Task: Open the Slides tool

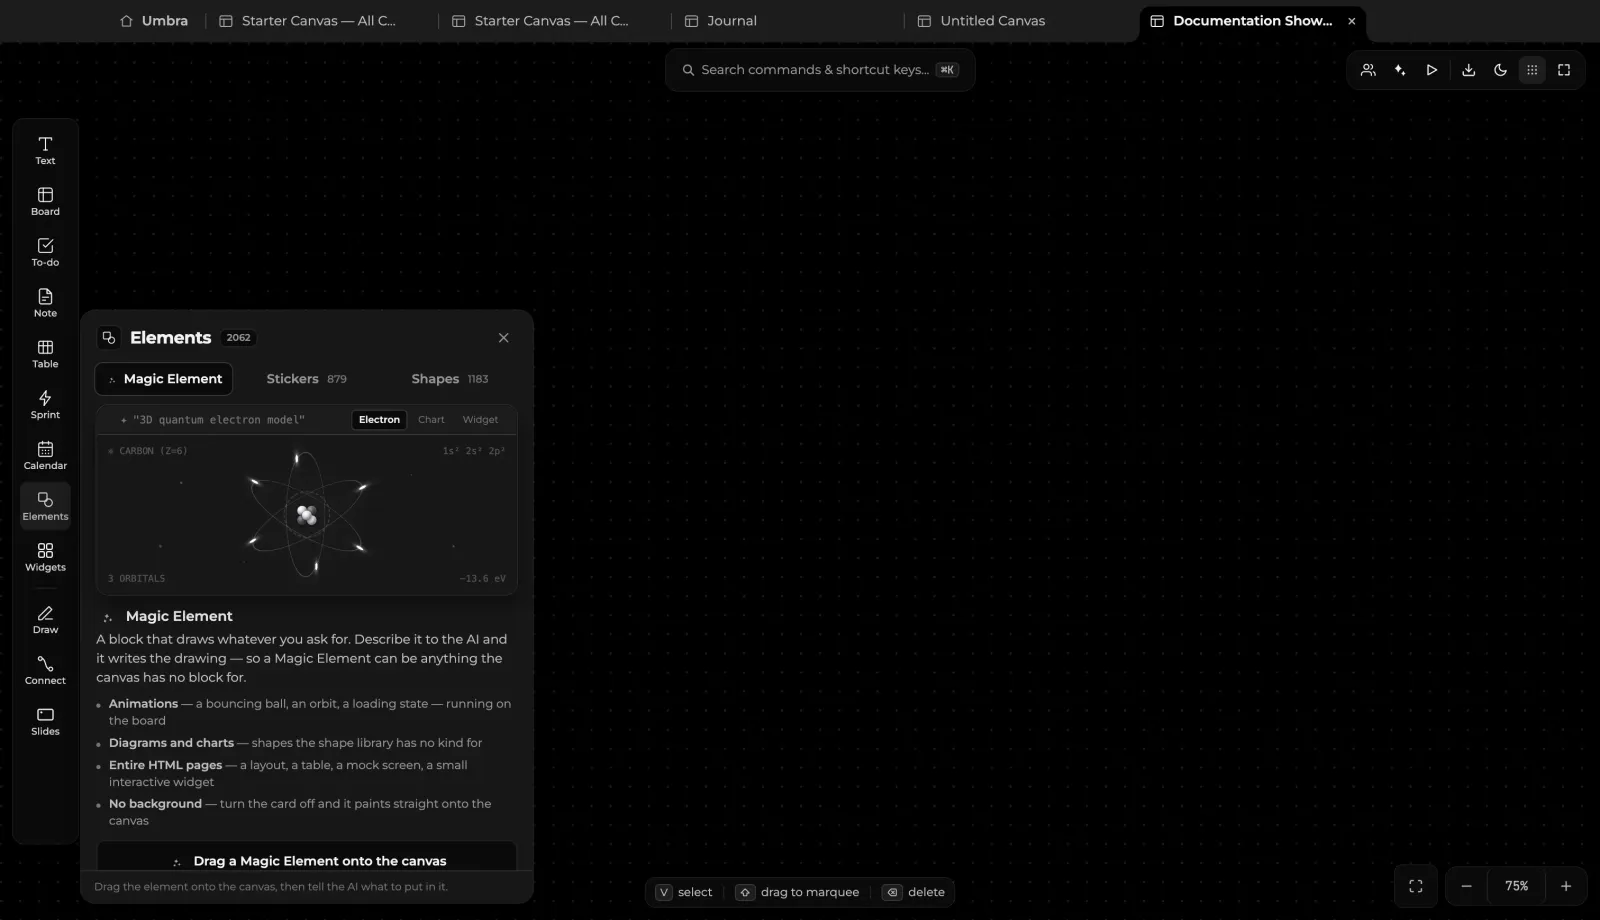Action: tap(45, 722)
